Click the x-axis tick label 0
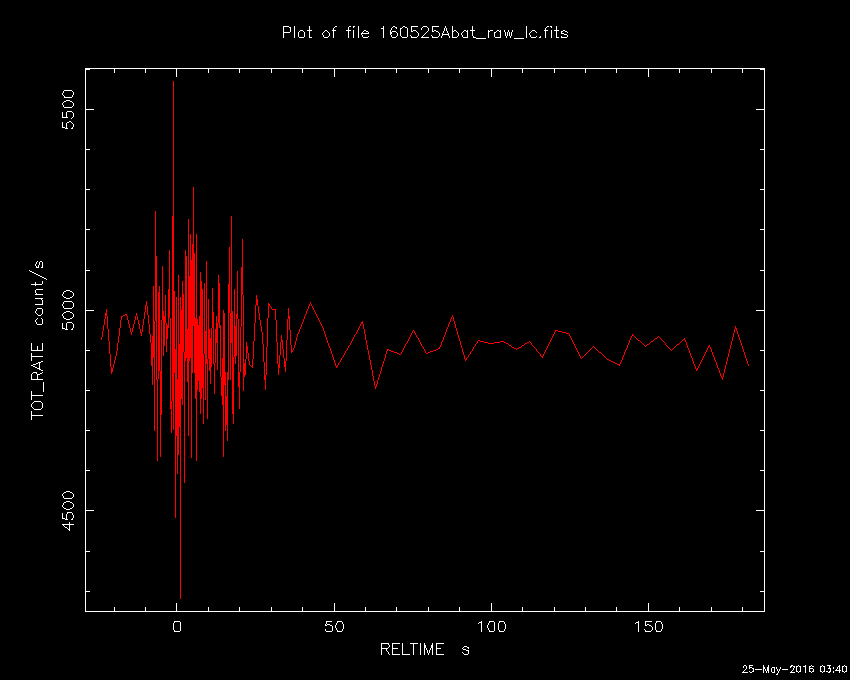Viewport: 850px width, 680px height. point(177,627)
